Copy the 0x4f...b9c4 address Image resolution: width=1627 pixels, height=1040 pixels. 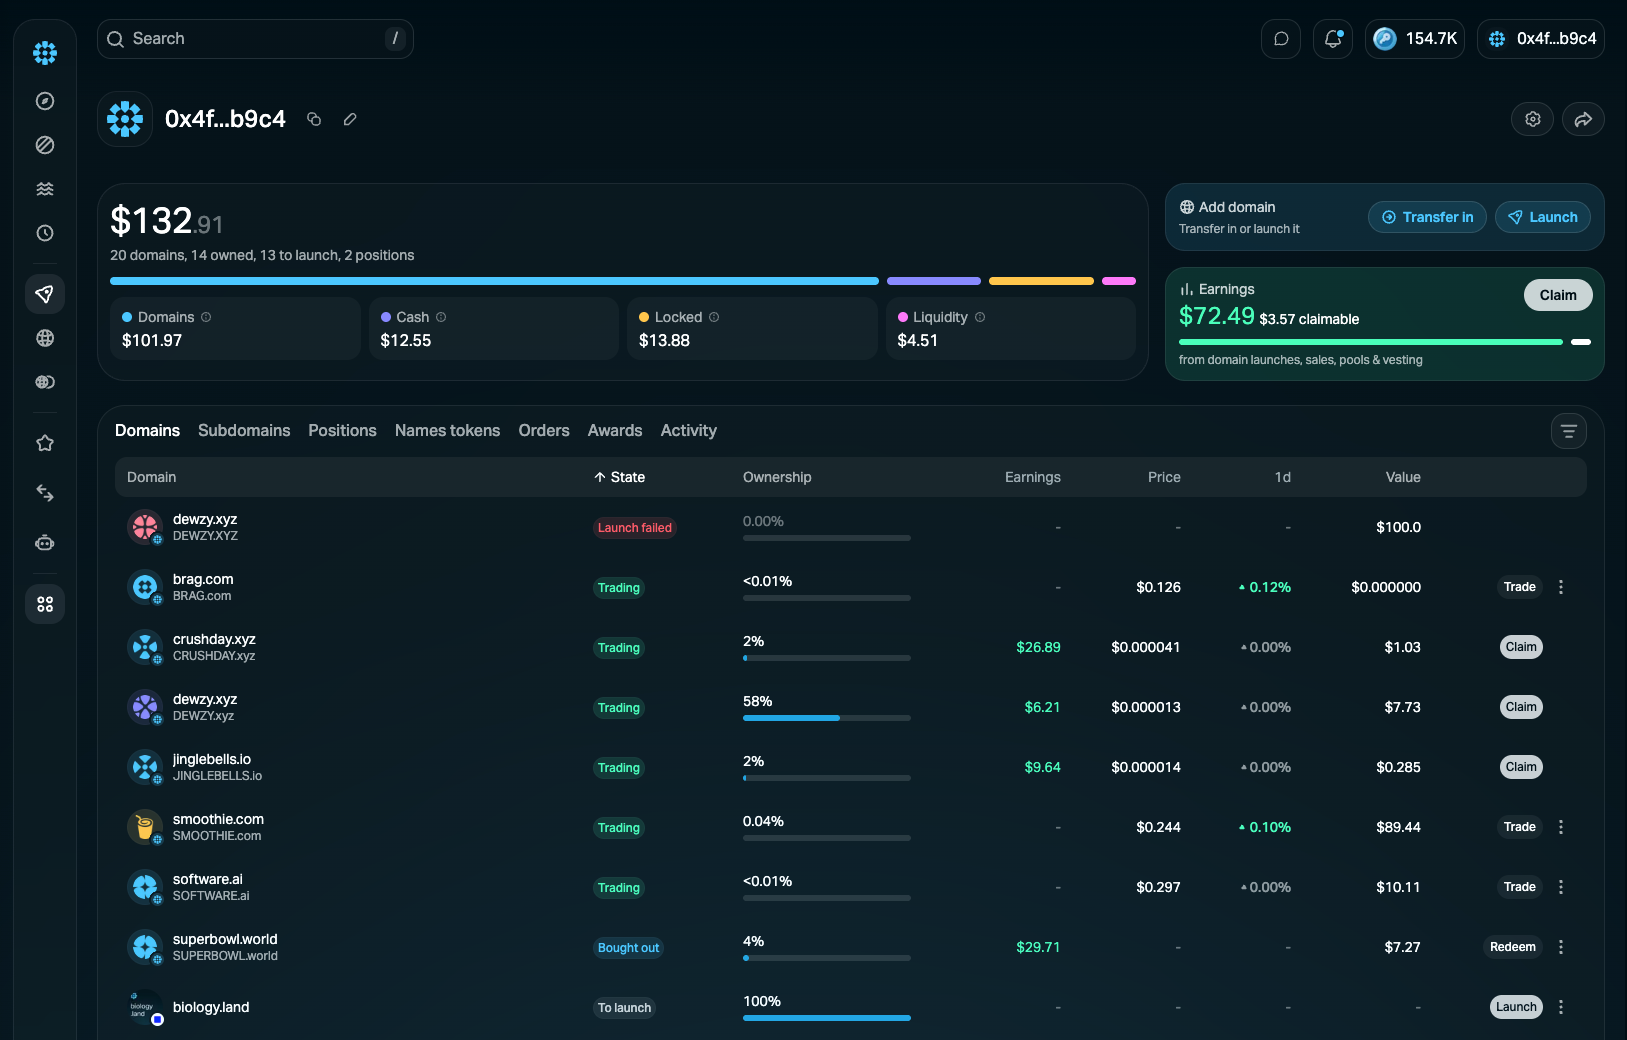pyautogui.click(x=314, y=119)
